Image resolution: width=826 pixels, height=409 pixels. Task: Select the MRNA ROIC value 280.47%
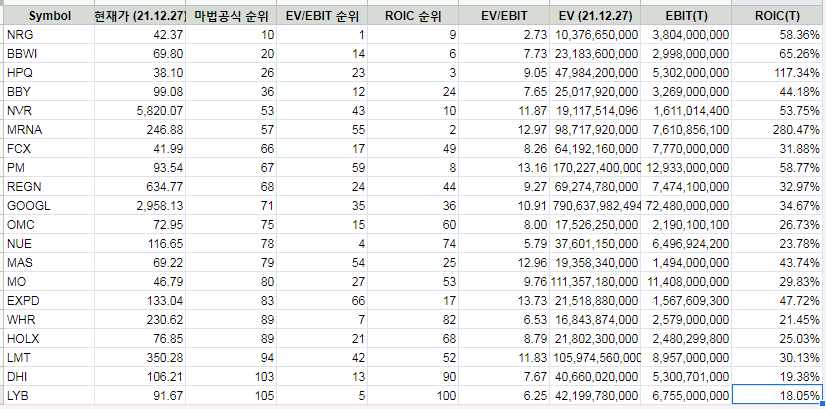[778, 130]
